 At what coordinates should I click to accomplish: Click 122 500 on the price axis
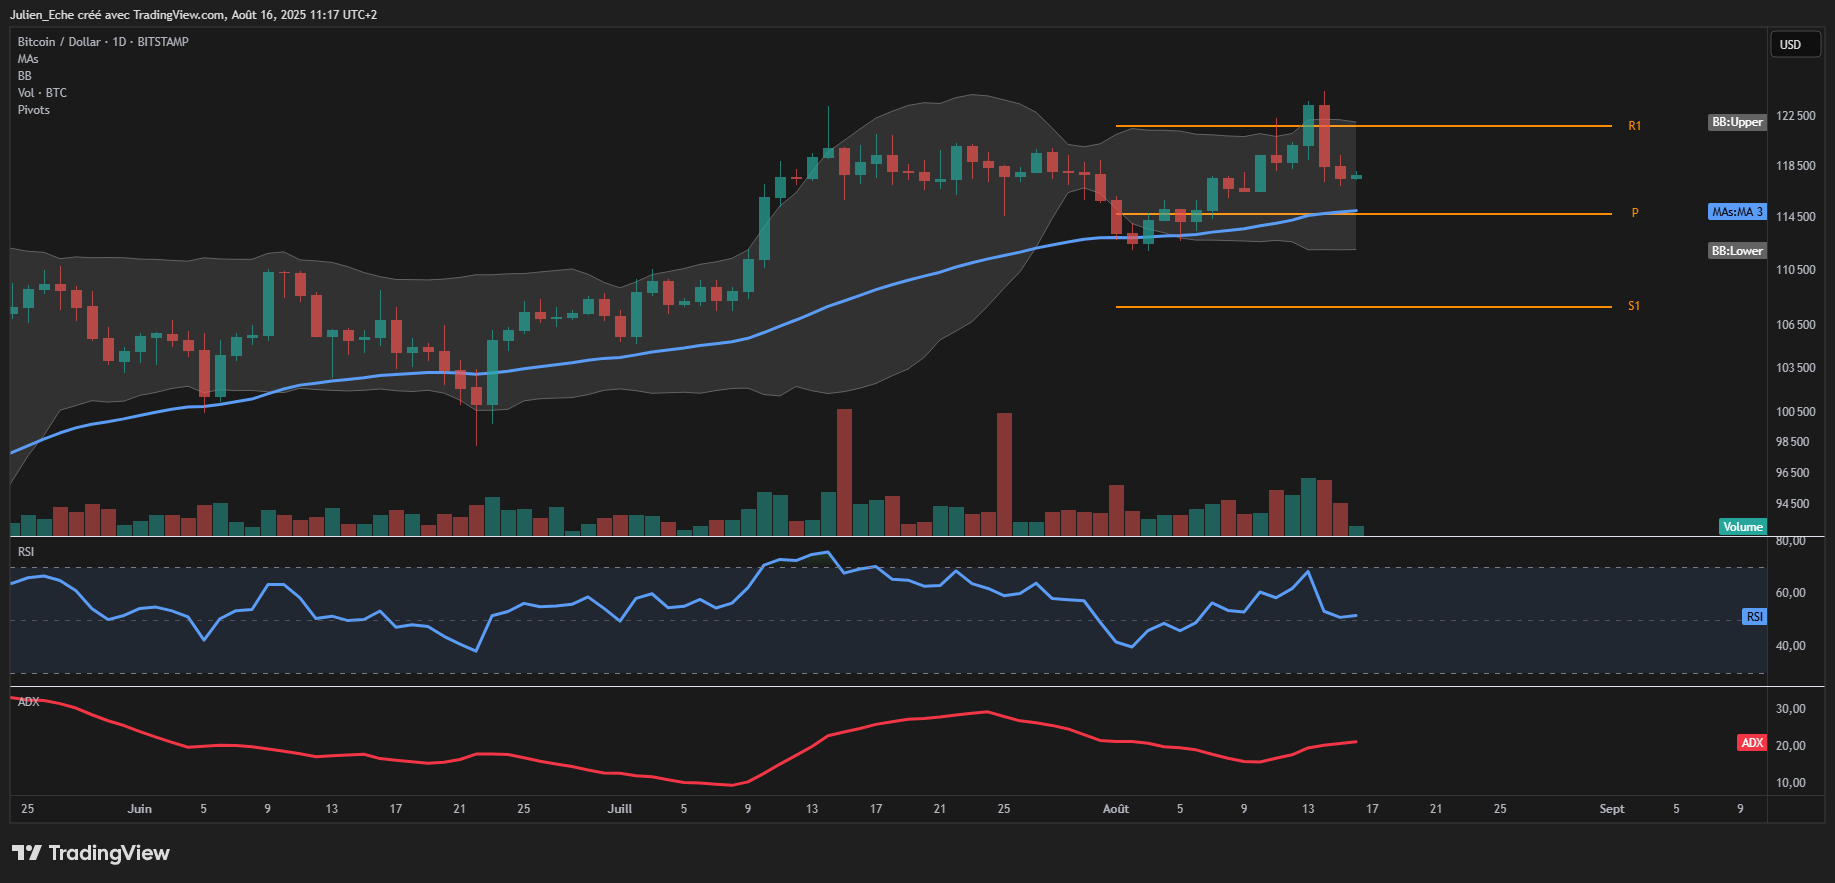(1796, 116)
